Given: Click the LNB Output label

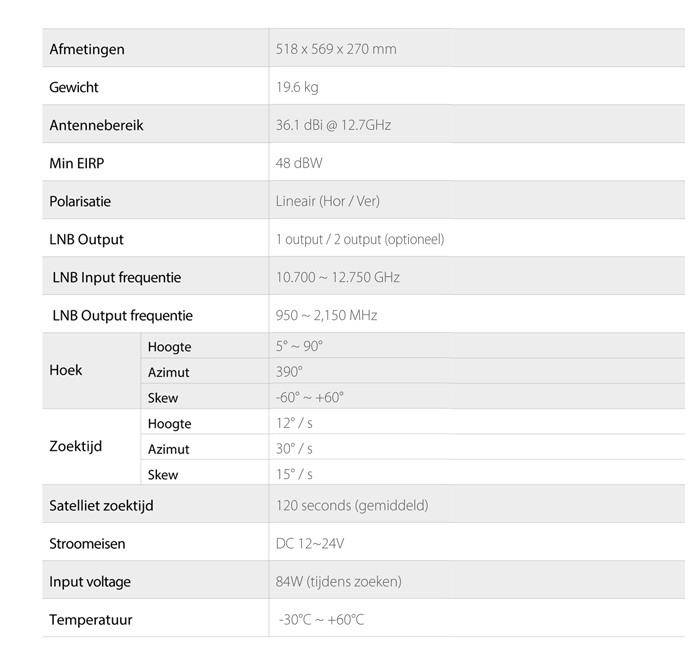Looking at the screenshot, I should 86,239.
